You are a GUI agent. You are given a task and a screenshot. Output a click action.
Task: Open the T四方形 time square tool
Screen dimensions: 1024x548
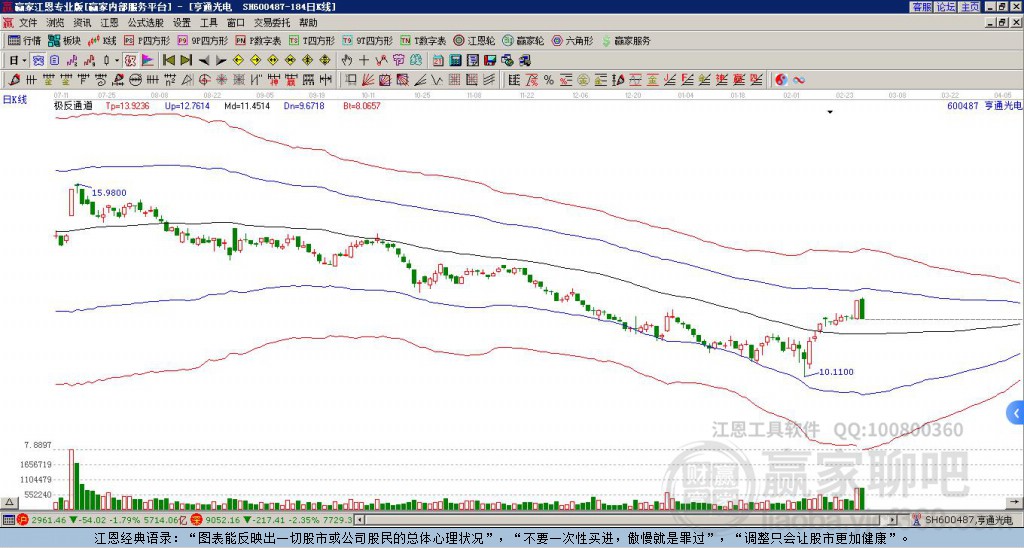click(x=312, y=40)
